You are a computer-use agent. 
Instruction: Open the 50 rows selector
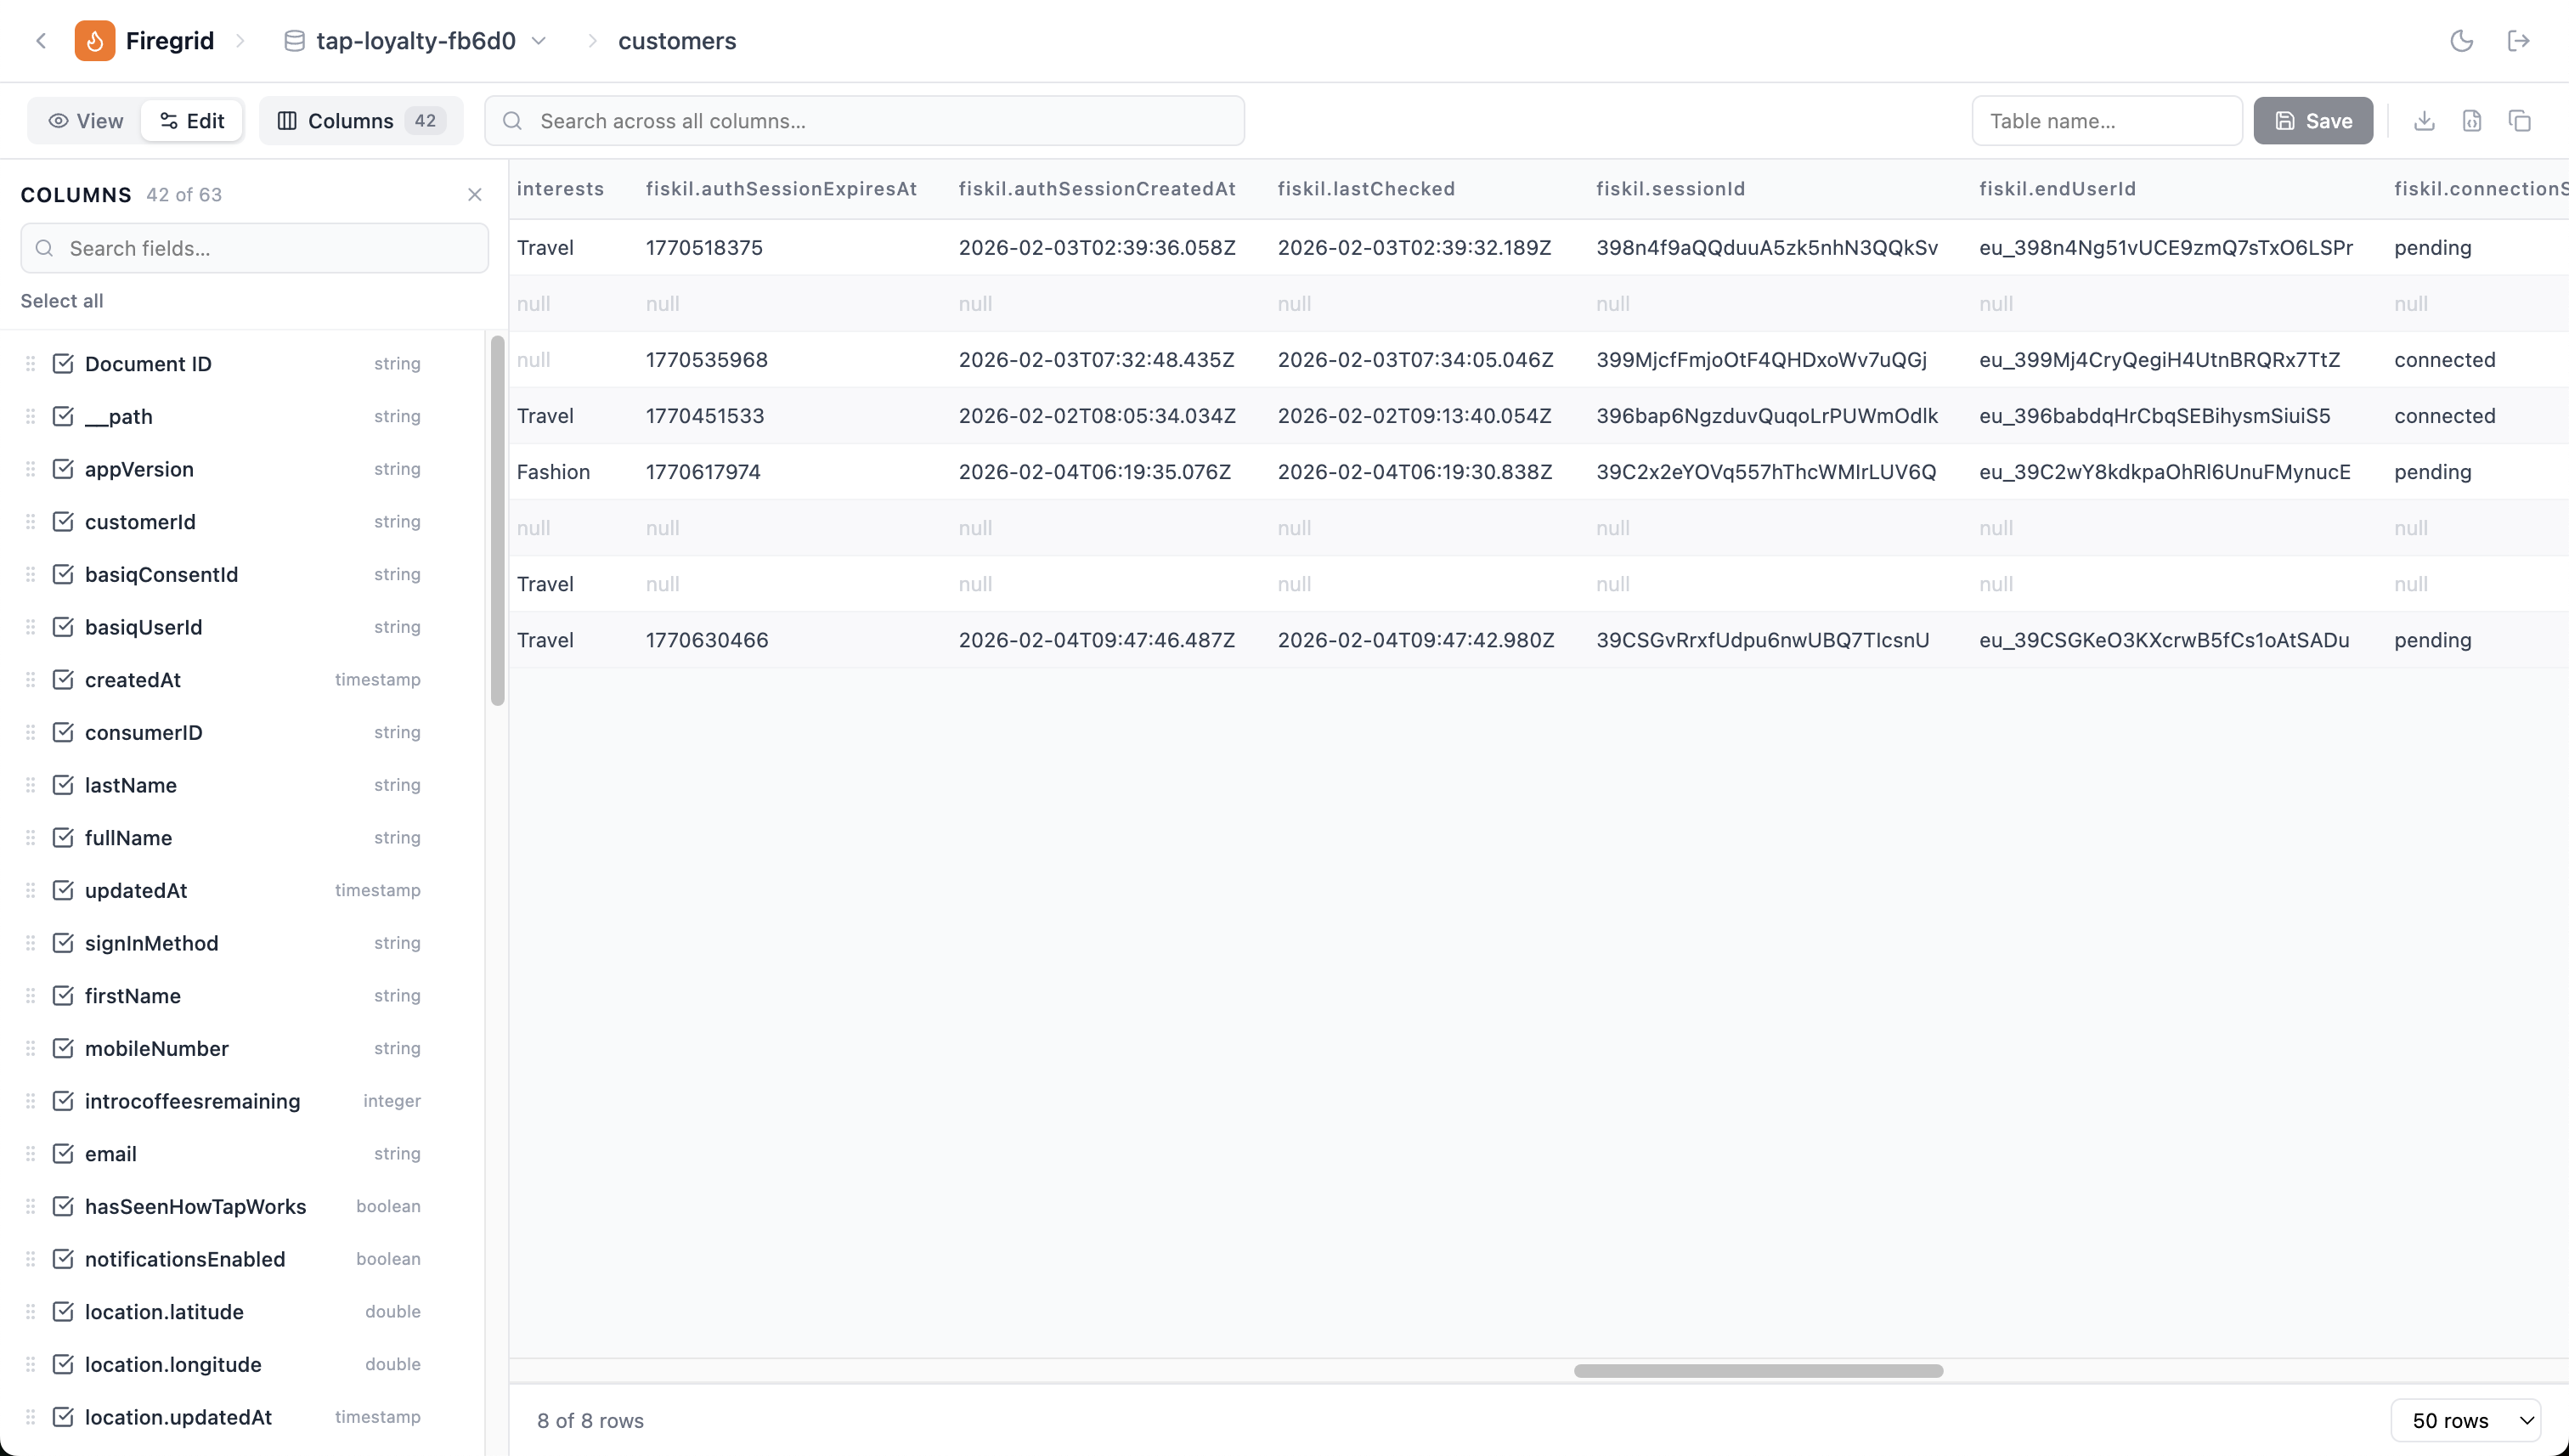tap(2464, 1420)
